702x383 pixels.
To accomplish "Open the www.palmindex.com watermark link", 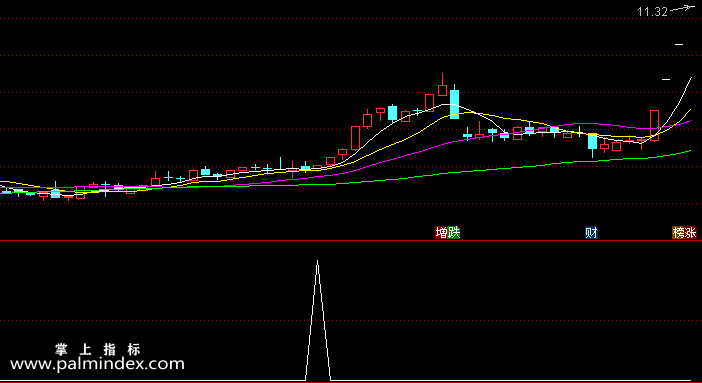I will (x=97, y=364).
